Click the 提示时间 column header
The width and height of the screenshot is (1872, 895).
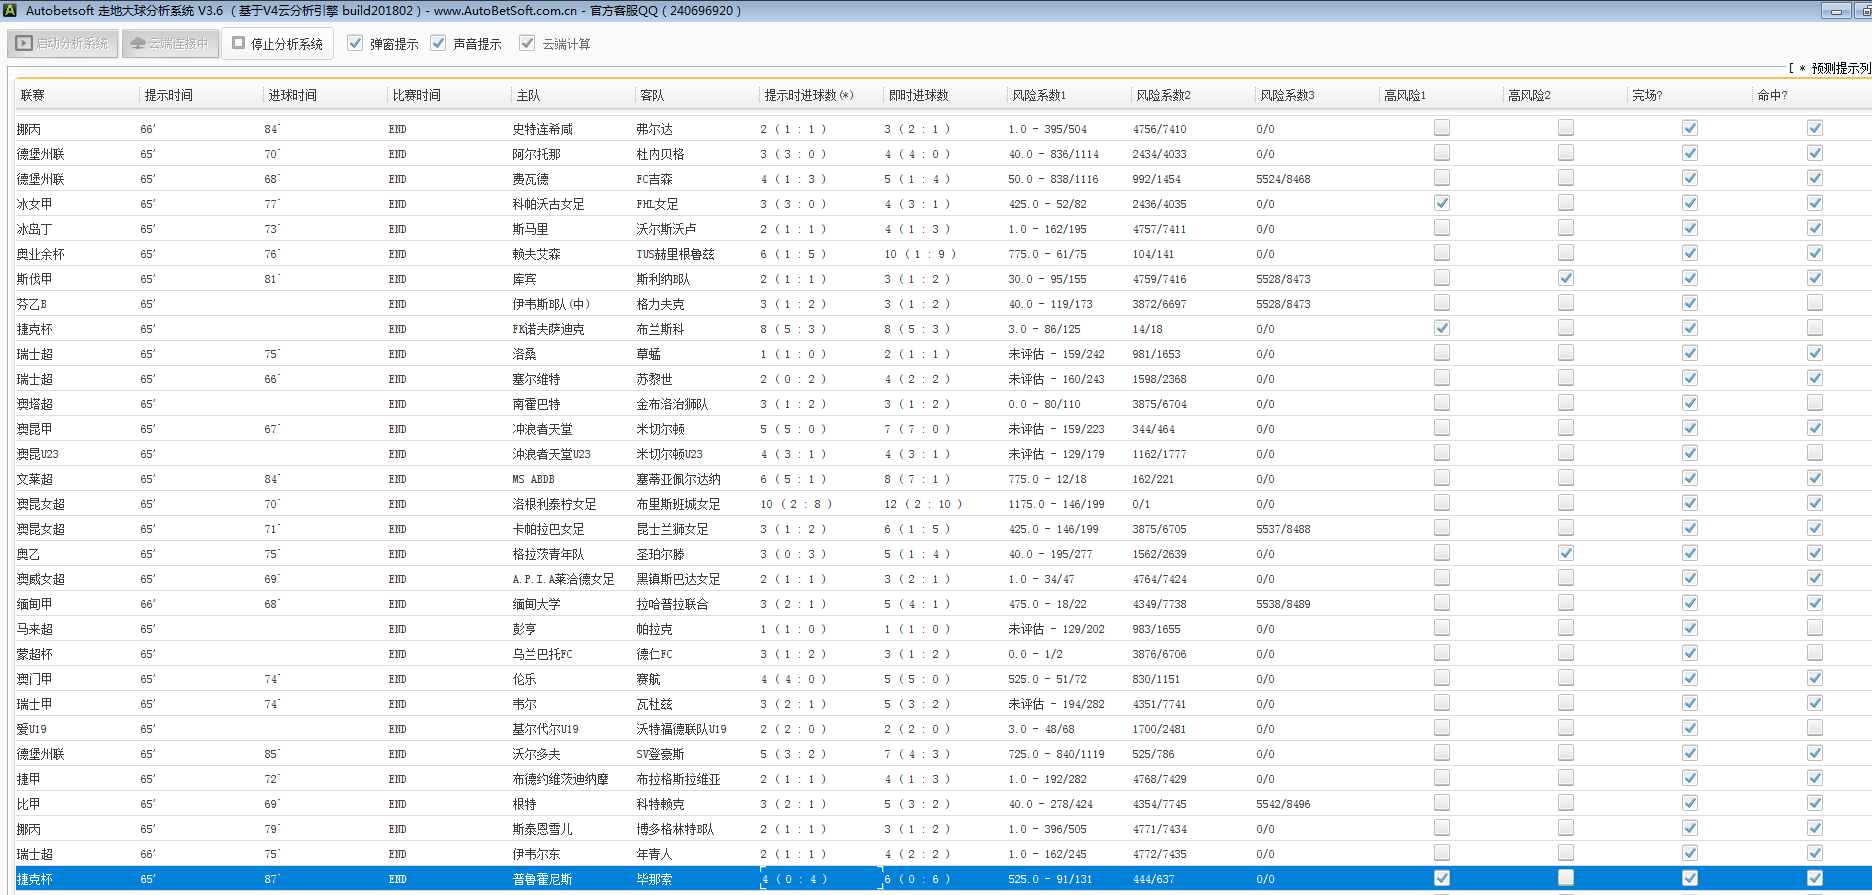tap(168, 95)
